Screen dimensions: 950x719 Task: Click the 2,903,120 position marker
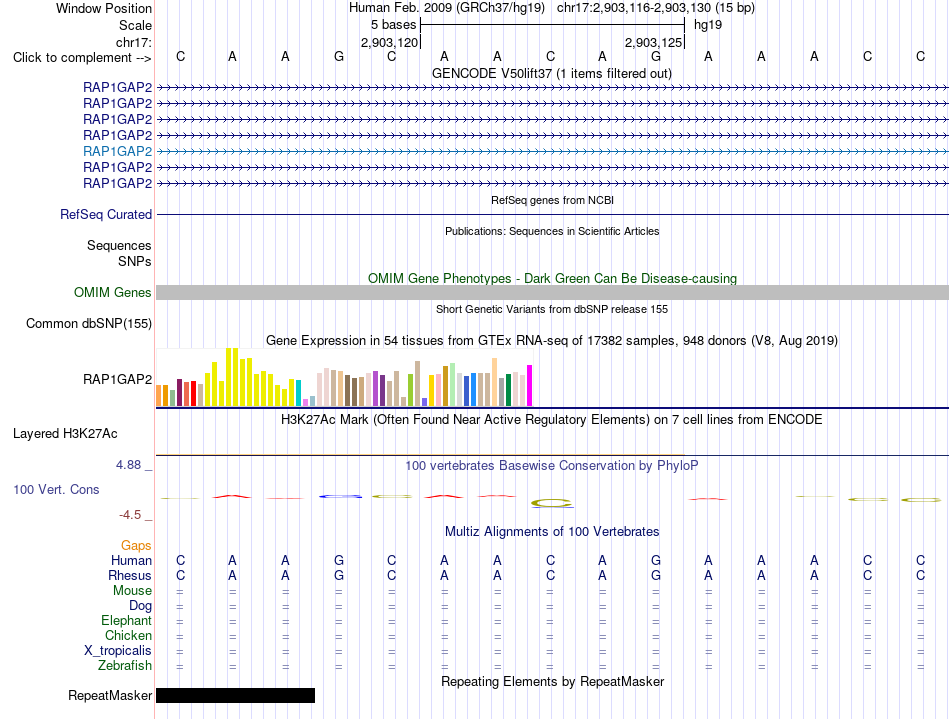point(390,42)
